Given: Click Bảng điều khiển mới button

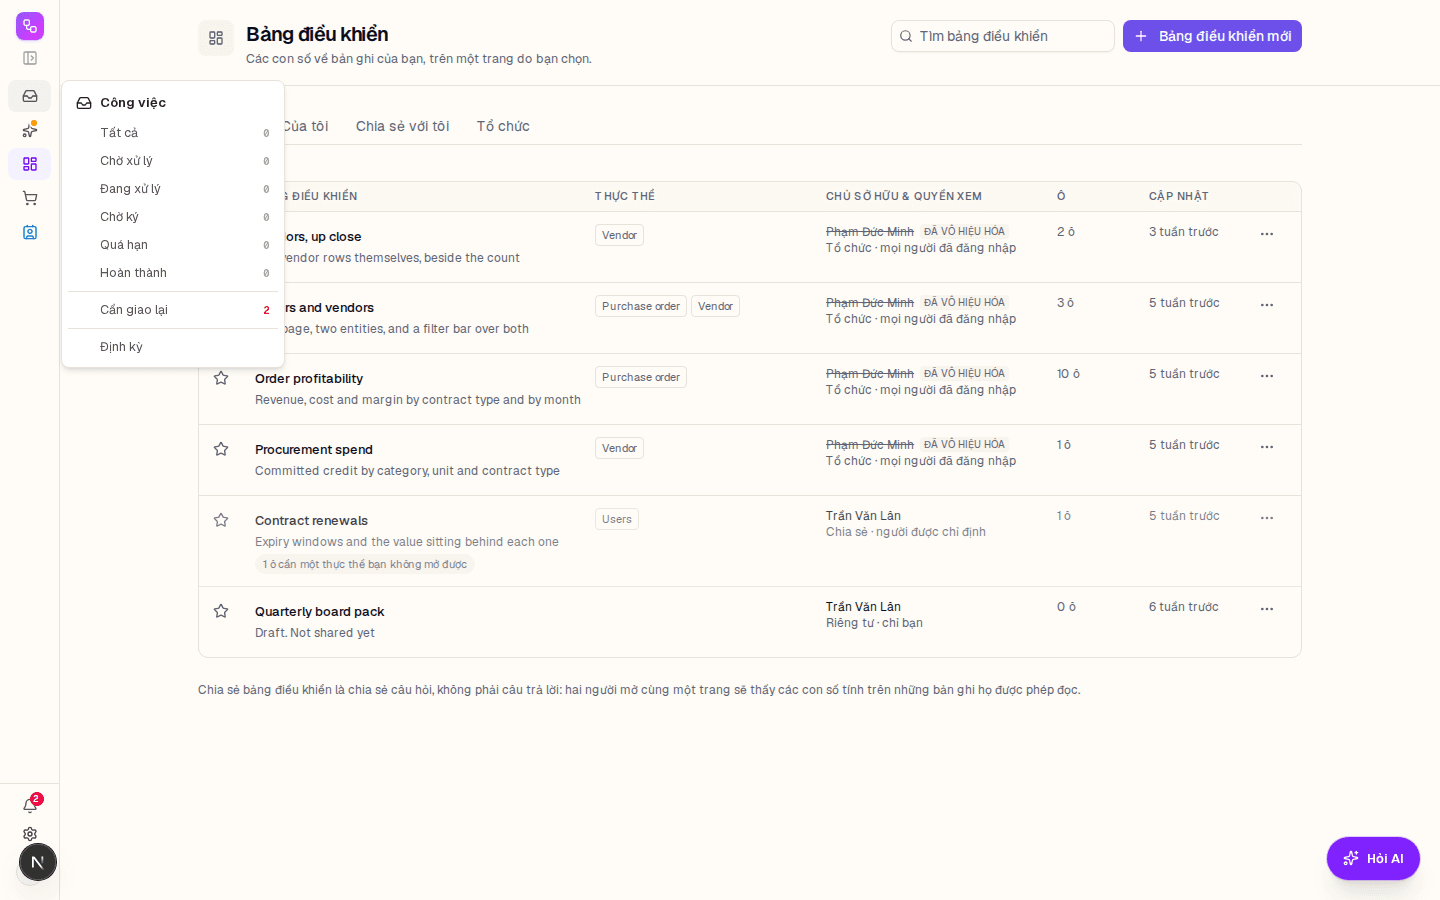Looking at the screenshot, I should tap(1212, 36).
